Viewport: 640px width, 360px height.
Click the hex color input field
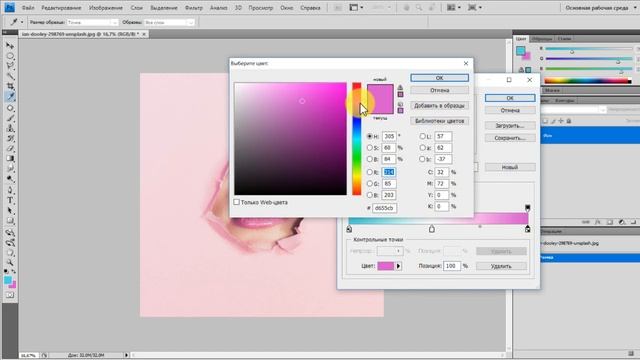(x=384, y=208)
